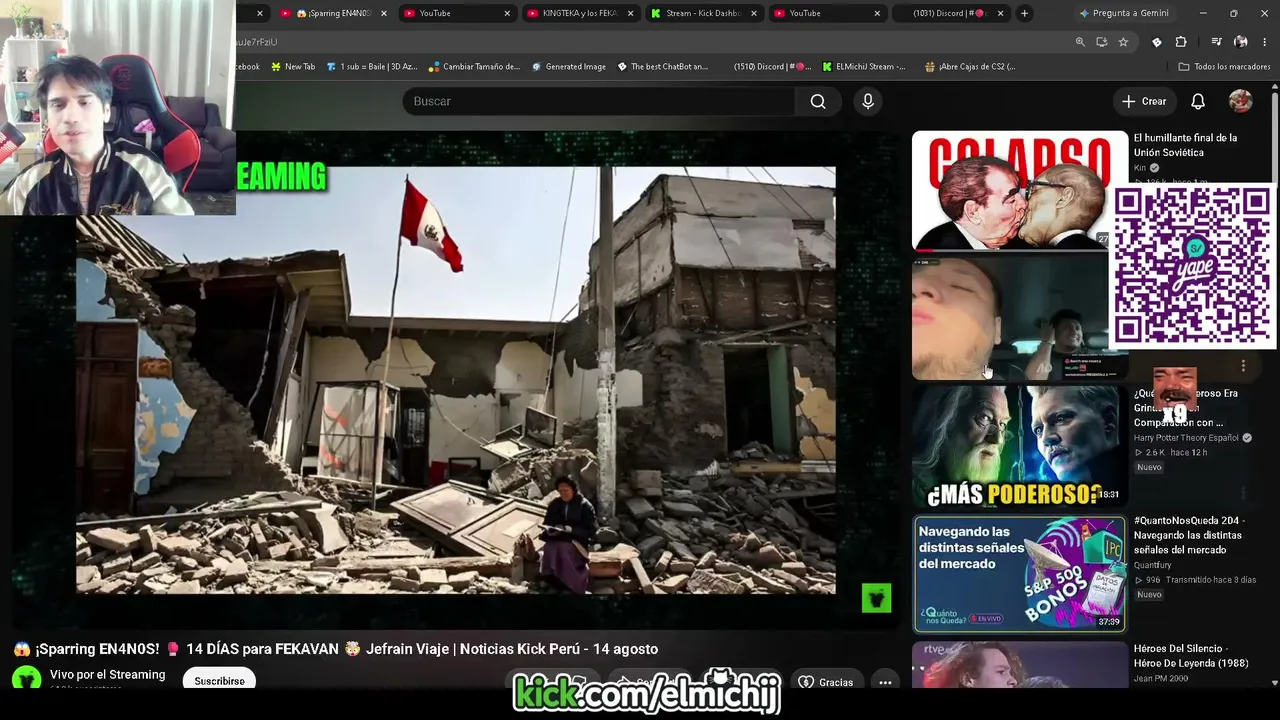Open Pregunta a Gemini
The image size is (1280, 720).
pos(1124,13)
